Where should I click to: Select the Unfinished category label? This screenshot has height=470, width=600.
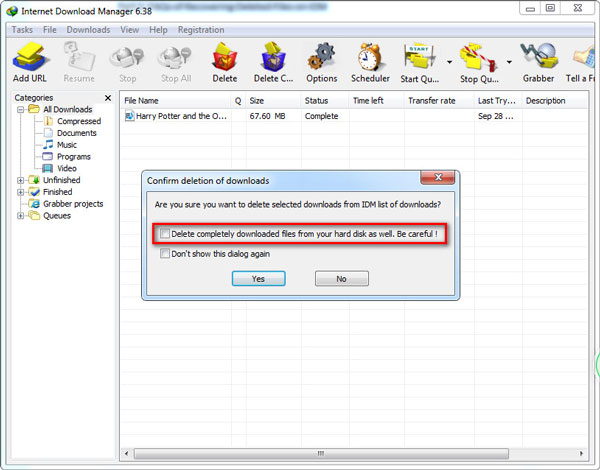coord(62,180)
